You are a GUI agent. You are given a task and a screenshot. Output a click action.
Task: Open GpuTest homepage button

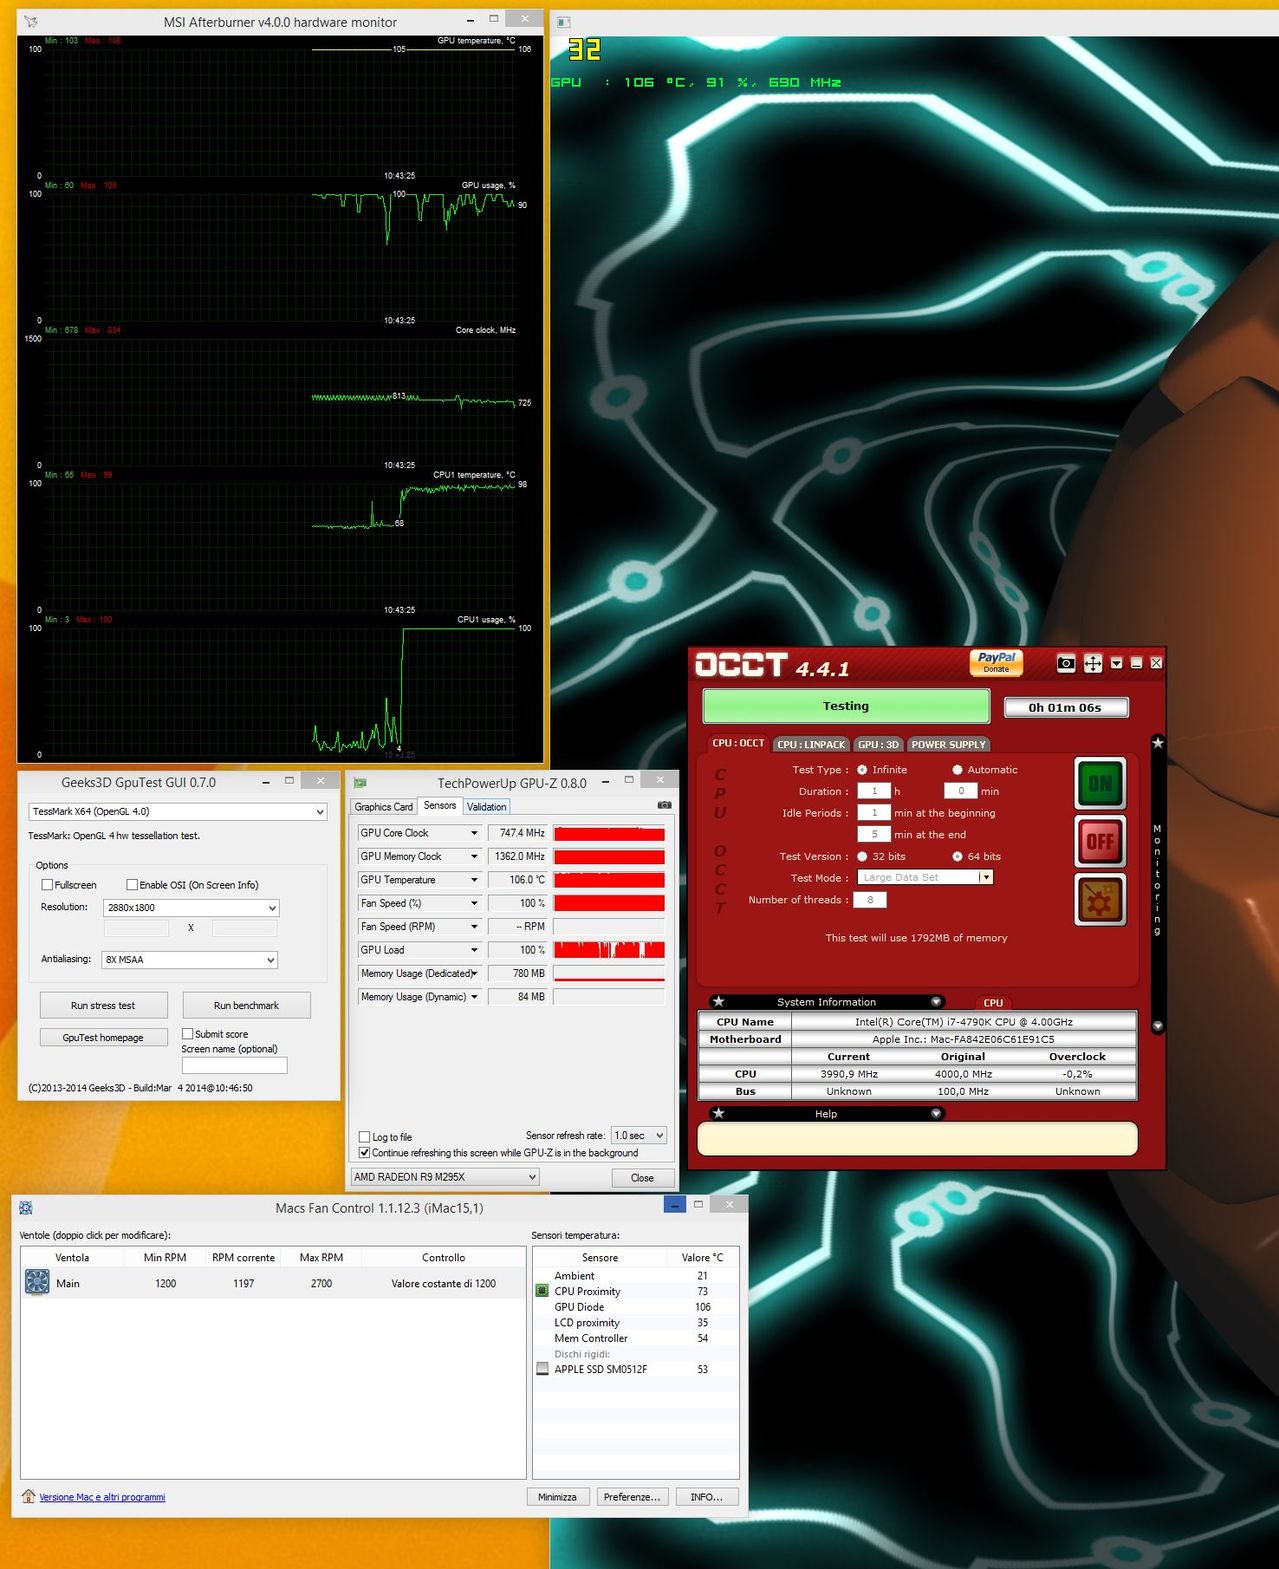(x=103, y=1037)
